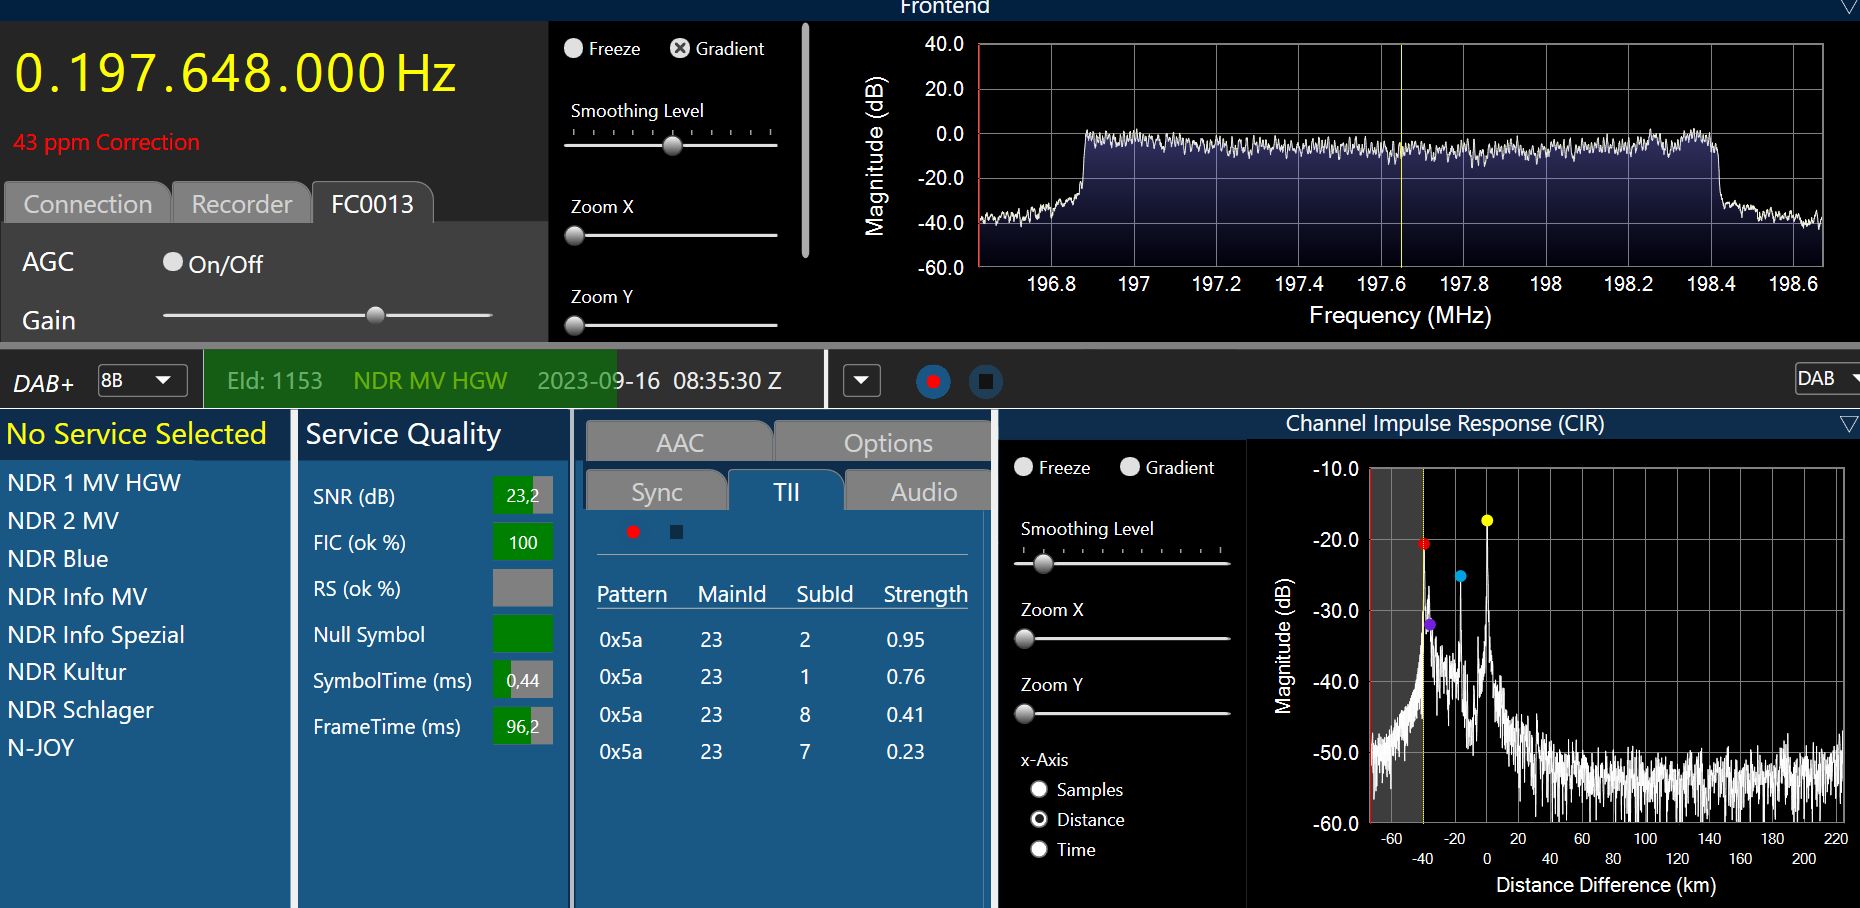Select N-JOY service
Viewport: 1860px width, 908px height.
[x=41, y=748]
